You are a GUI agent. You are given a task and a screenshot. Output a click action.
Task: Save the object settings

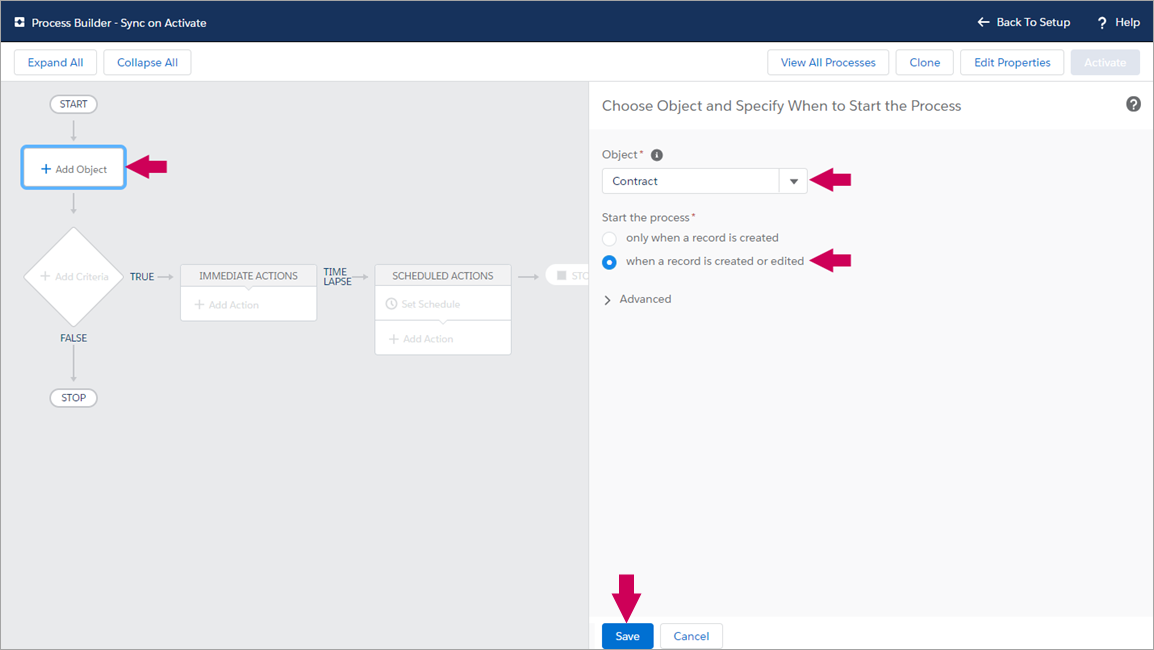tap(627, 636)
